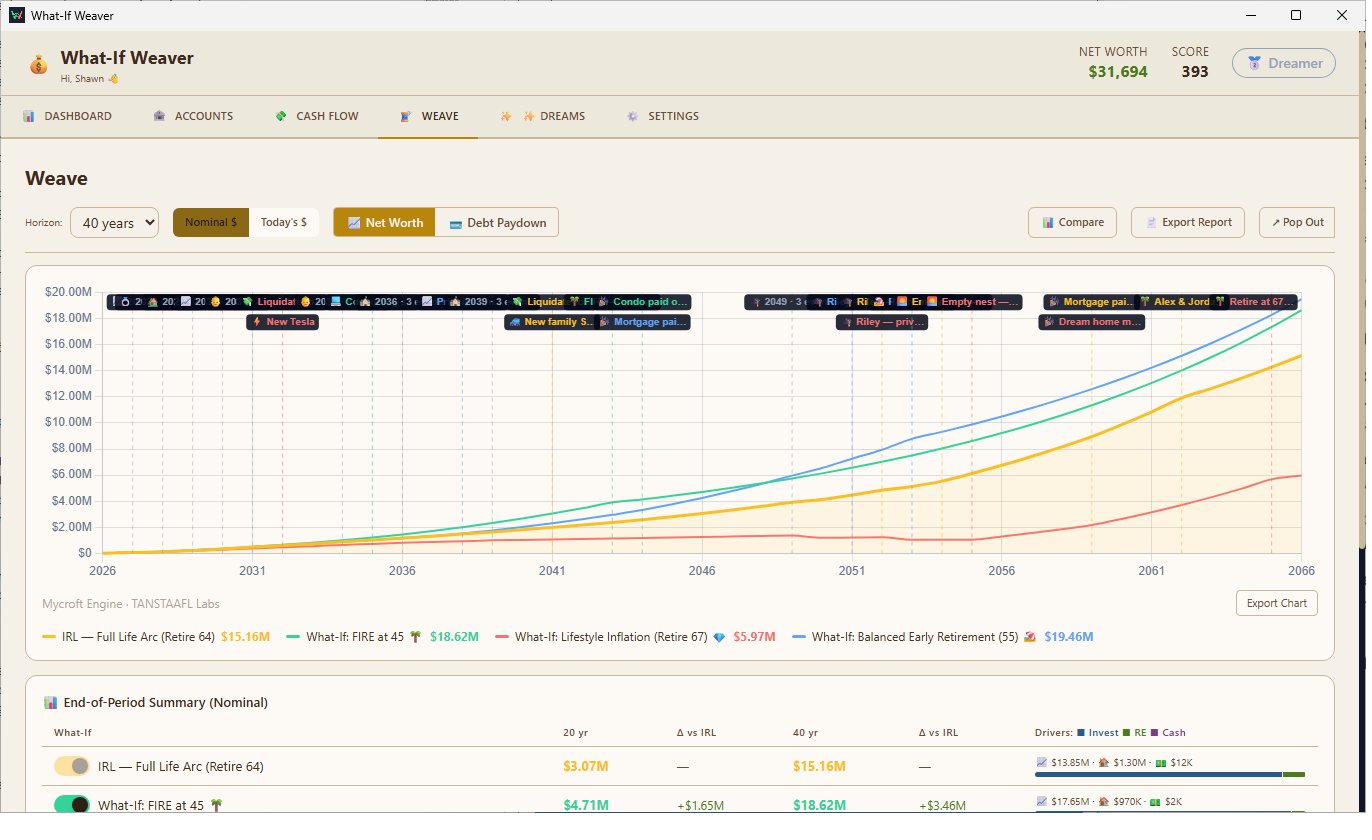Open the Dashboard tab
The image size is (1372, 840).
[67, 116]
